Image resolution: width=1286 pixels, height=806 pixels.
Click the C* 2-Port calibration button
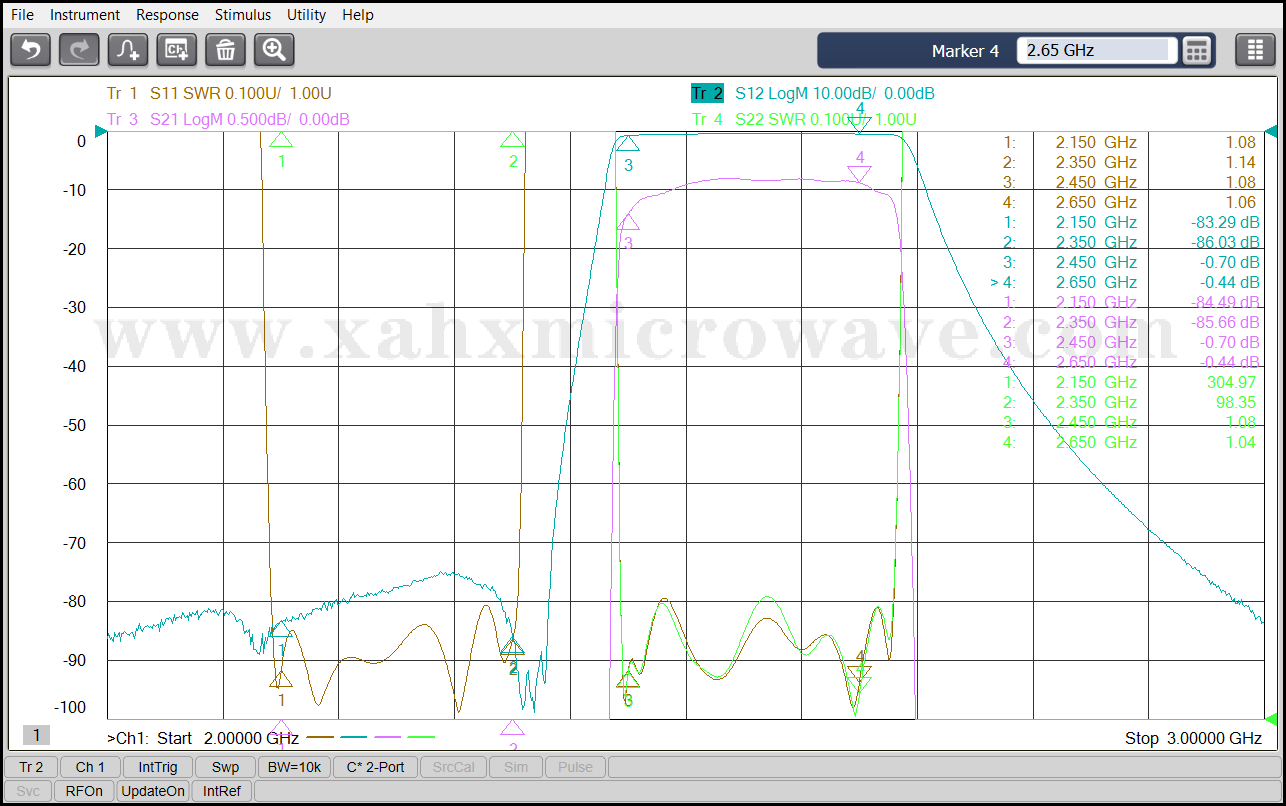376,767
